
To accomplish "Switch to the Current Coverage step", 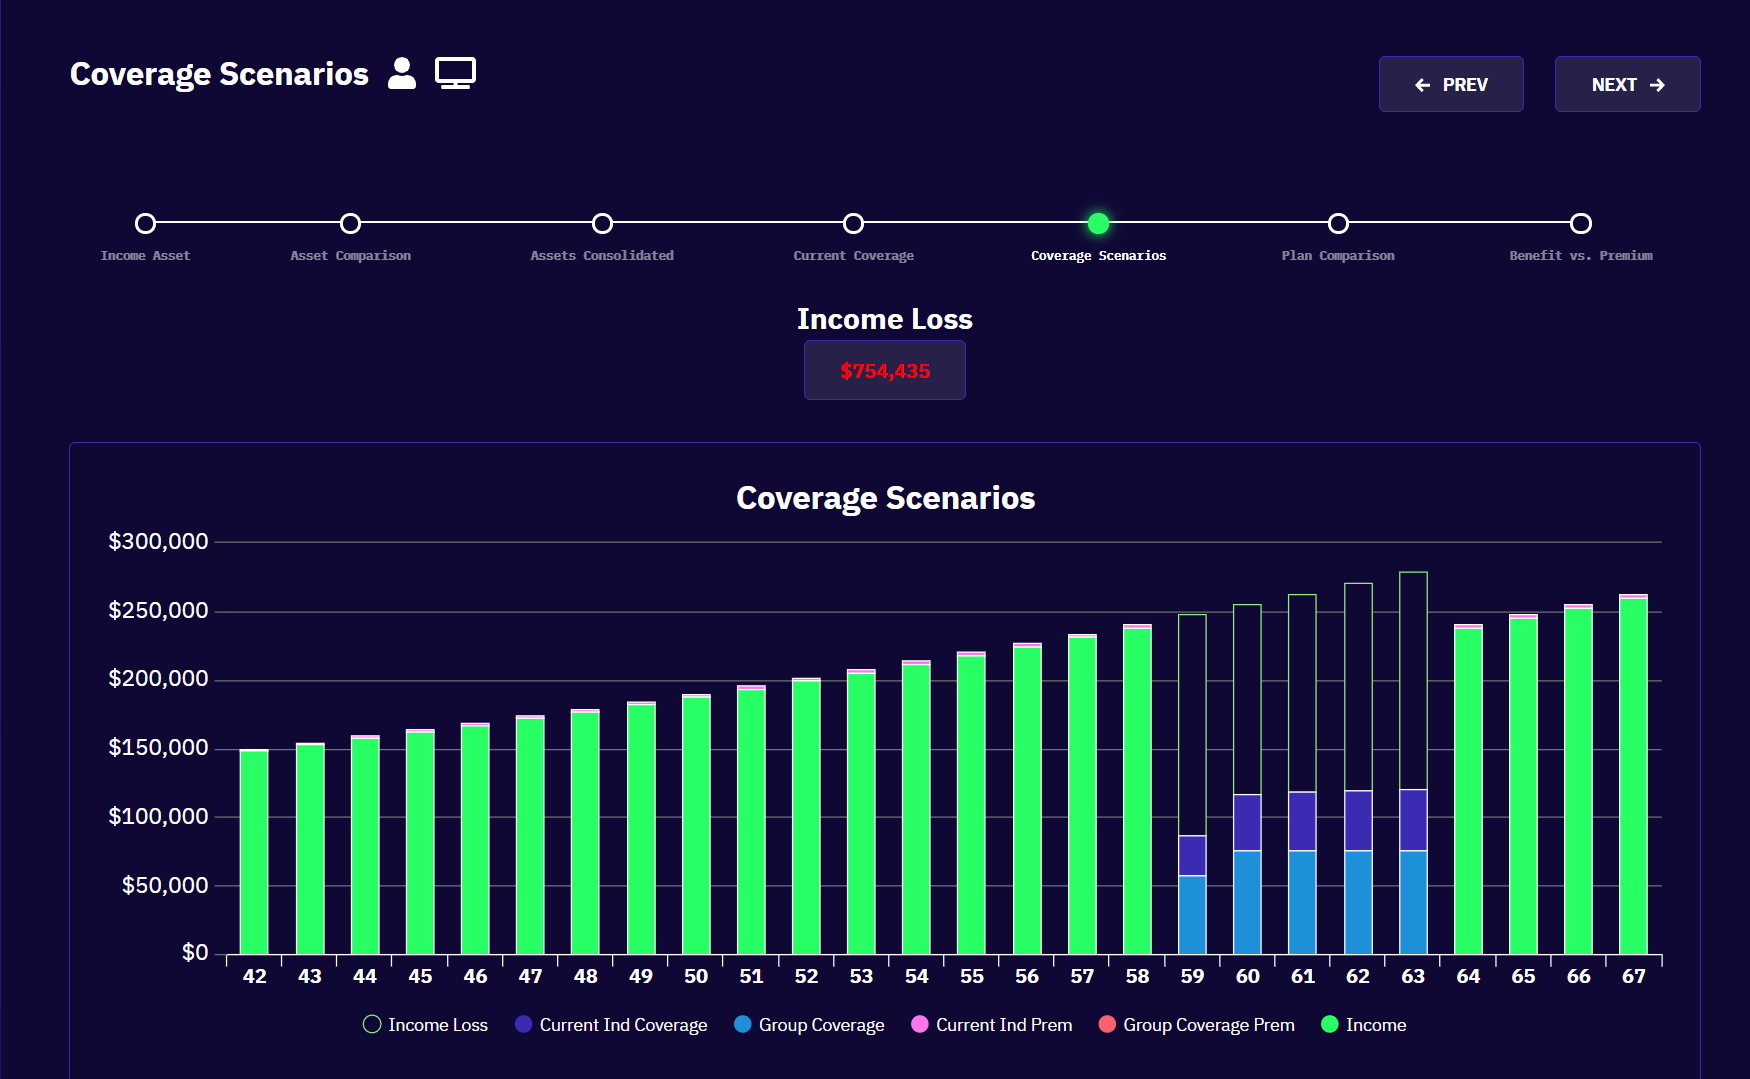I will [x=853, y=223].
